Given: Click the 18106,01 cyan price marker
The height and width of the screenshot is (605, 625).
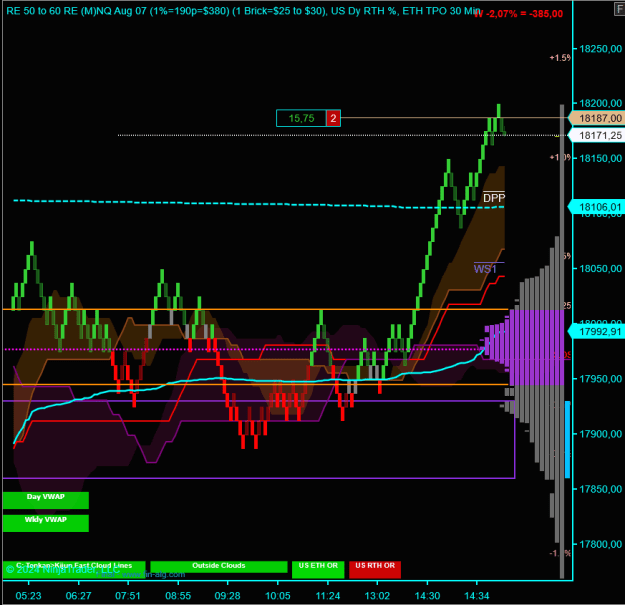Looking at the screenshot, I should coord(596,207).
